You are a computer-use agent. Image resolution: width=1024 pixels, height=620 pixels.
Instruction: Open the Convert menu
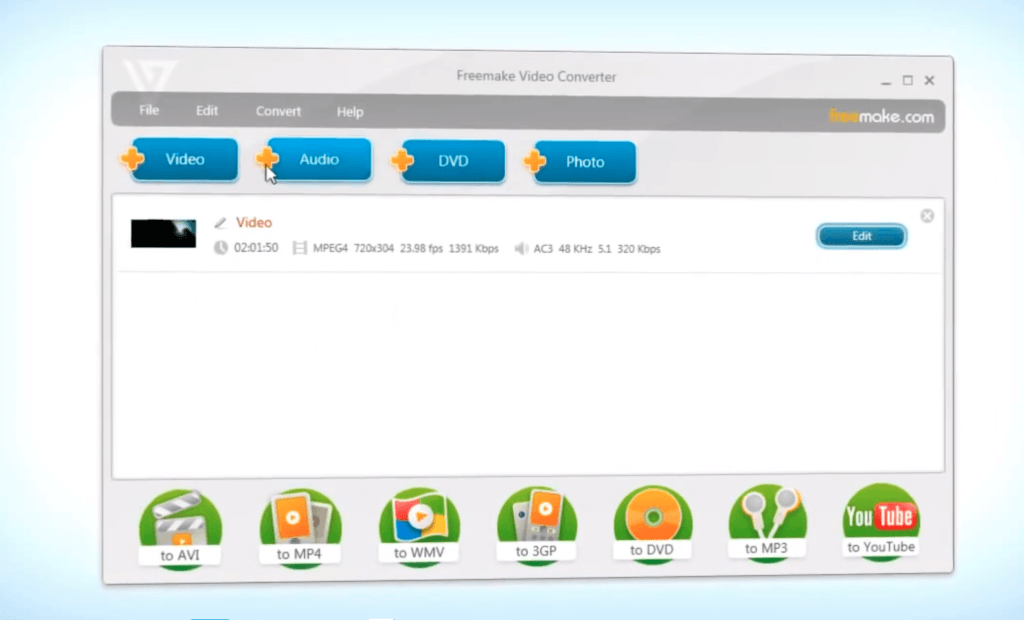pyautogui.click(x=278, y=111)
